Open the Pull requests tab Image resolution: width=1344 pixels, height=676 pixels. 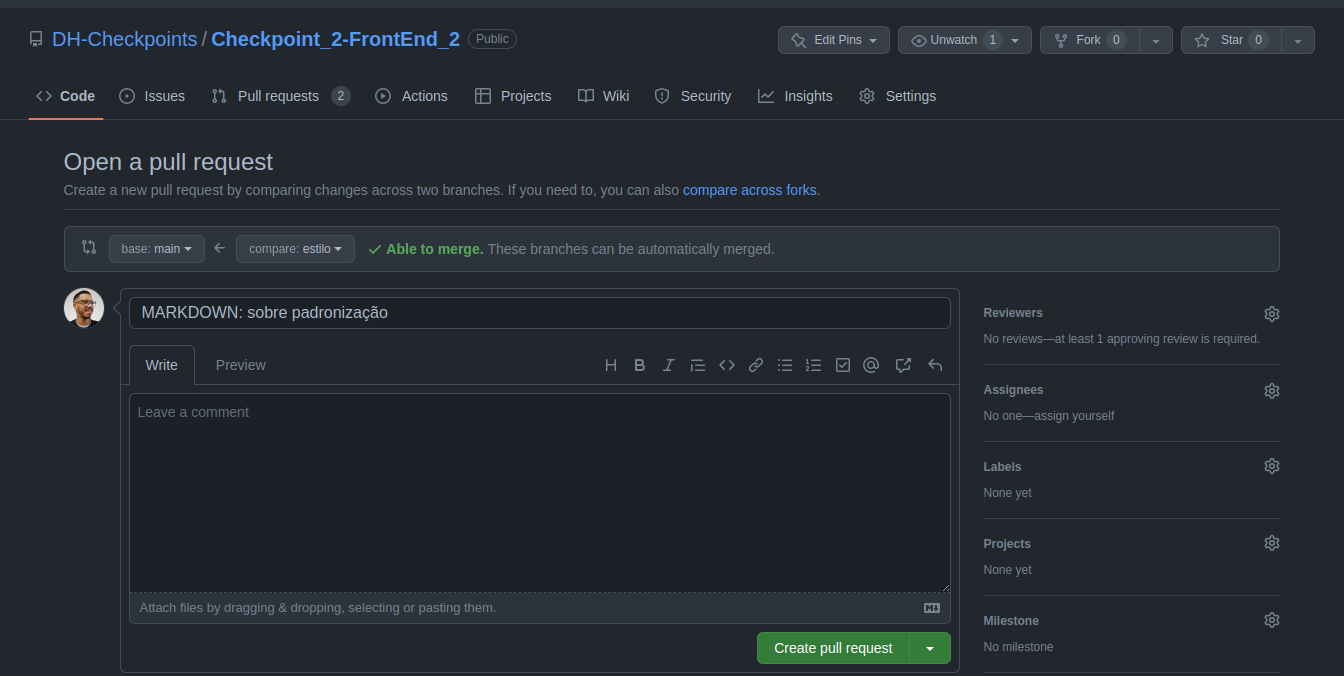[280, 96]
